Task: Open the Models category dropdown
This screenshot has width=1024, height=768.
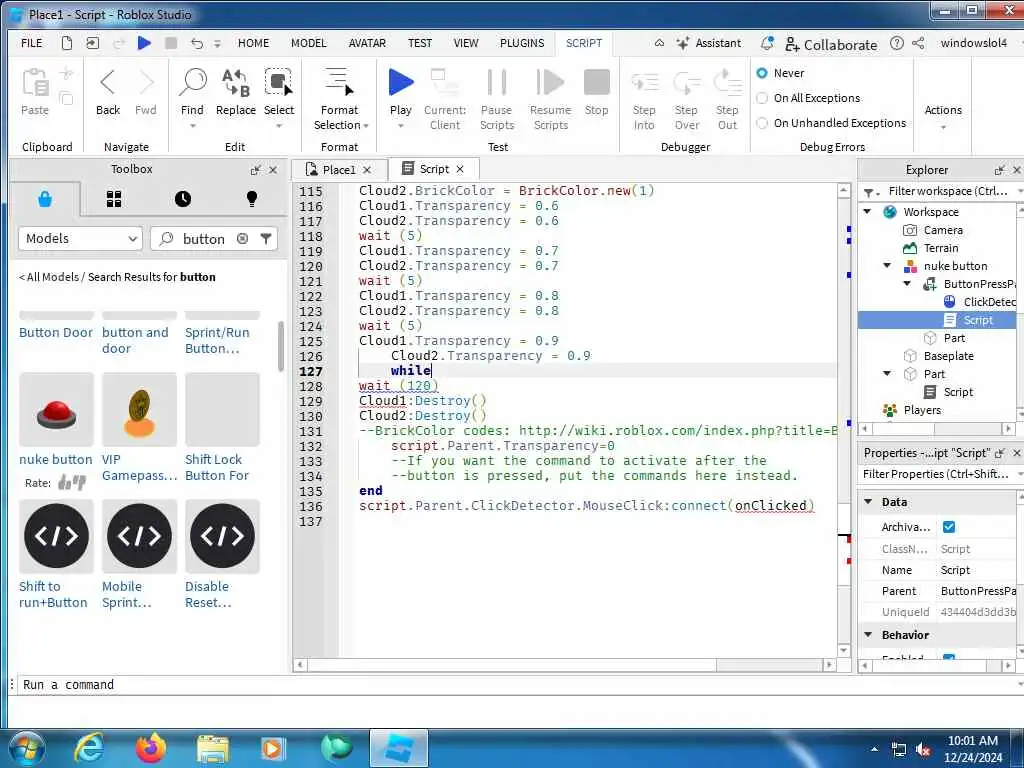Action: point(80,238)
